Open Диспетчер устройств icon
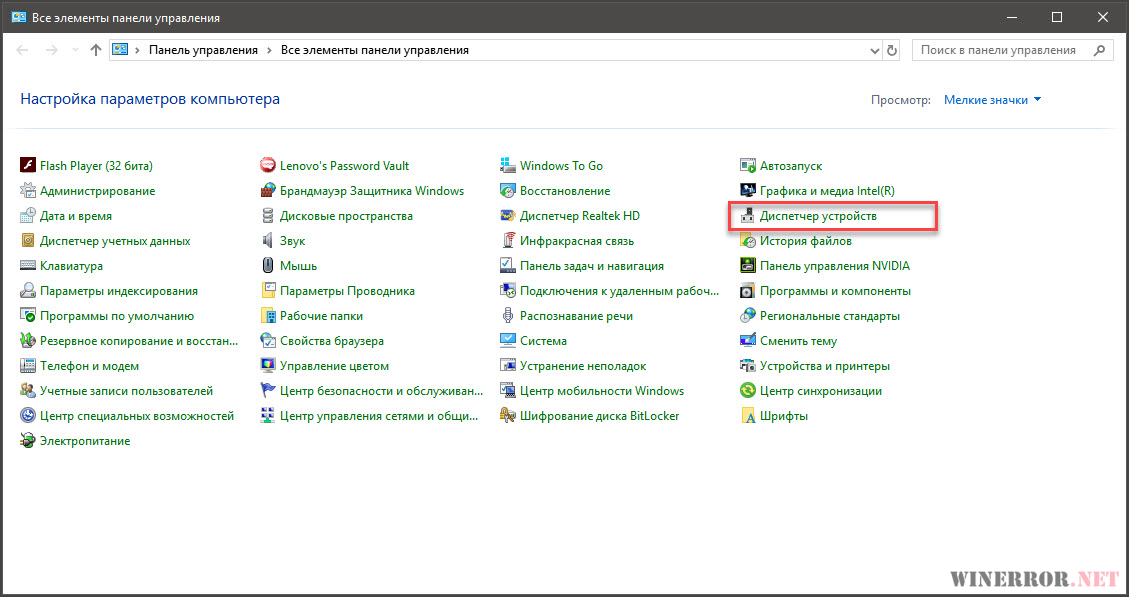The height and width of the screenshot is (597, 1129). (x=748, y=216)
